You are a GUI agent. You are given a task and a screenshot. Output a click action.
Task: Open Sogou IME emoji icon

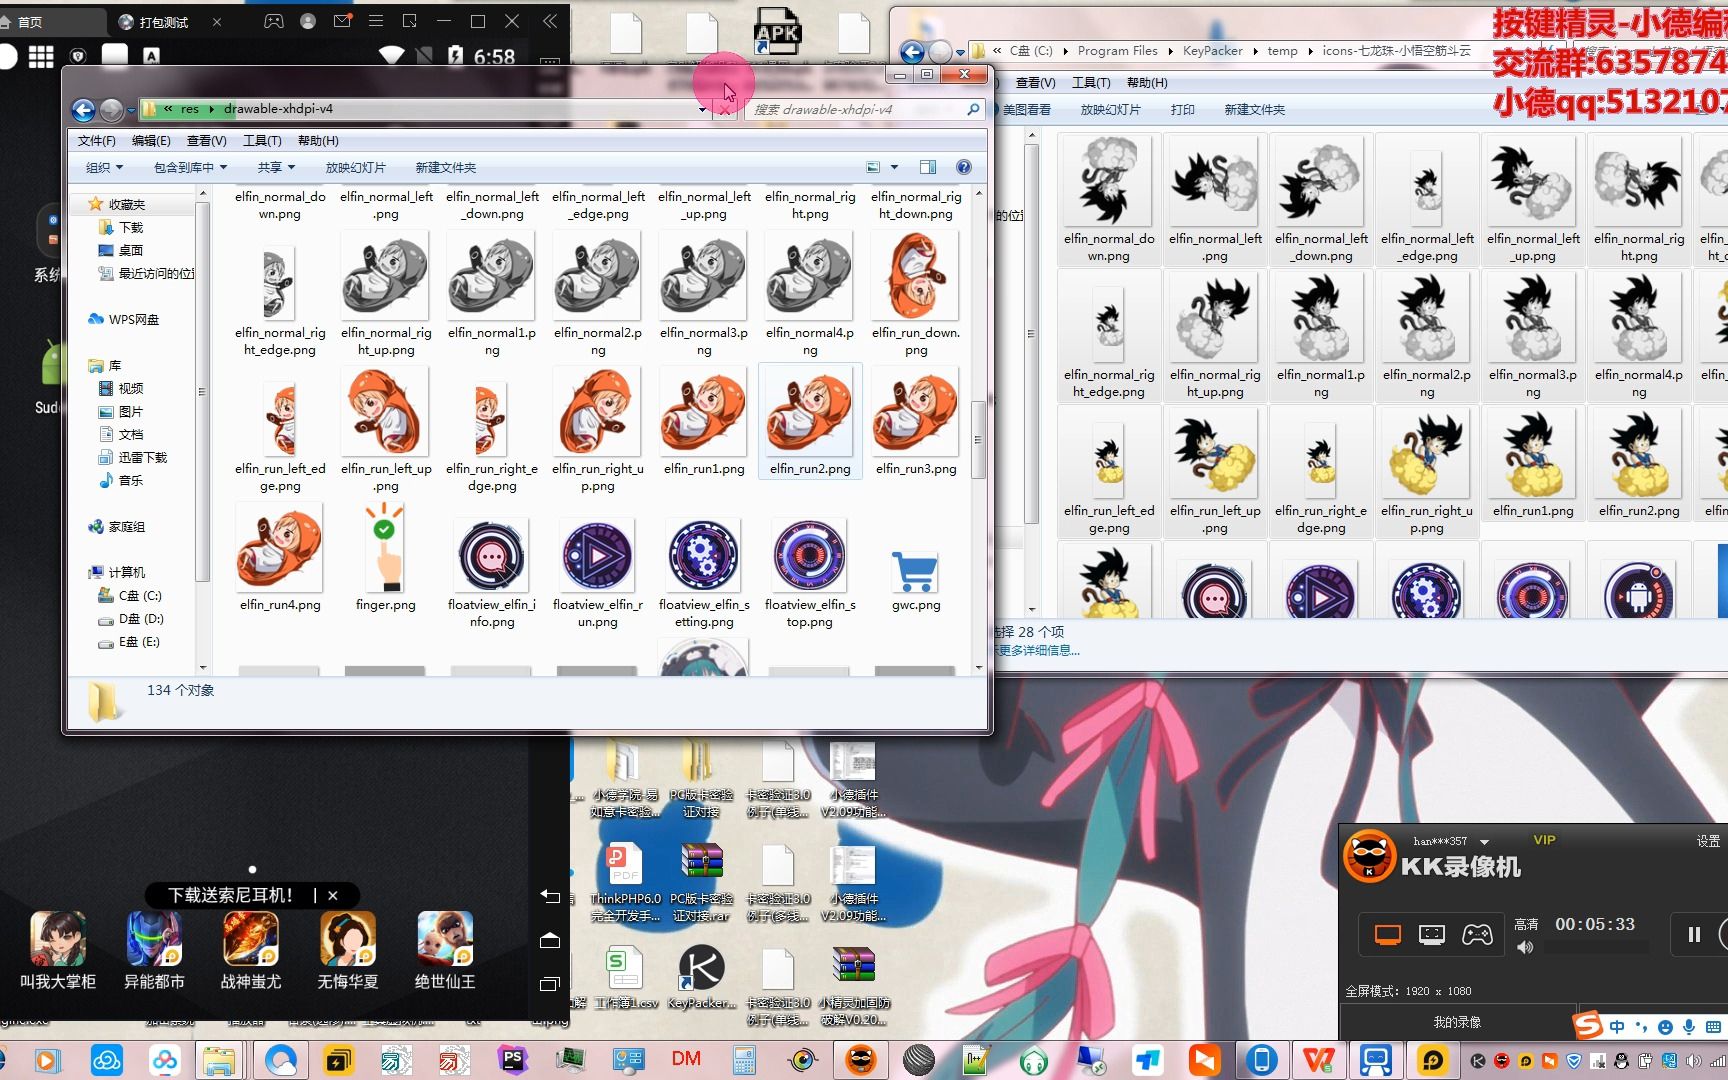[x=1665, y=1027]
